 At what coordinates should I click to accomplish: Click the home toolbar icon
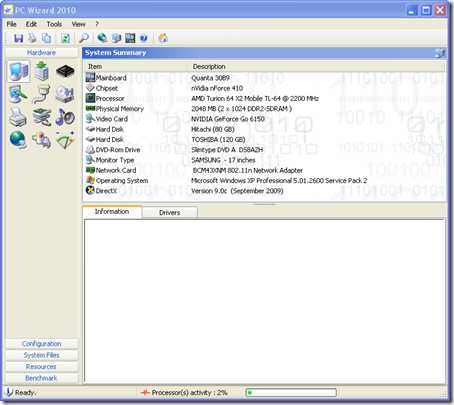tap(163, 38)
